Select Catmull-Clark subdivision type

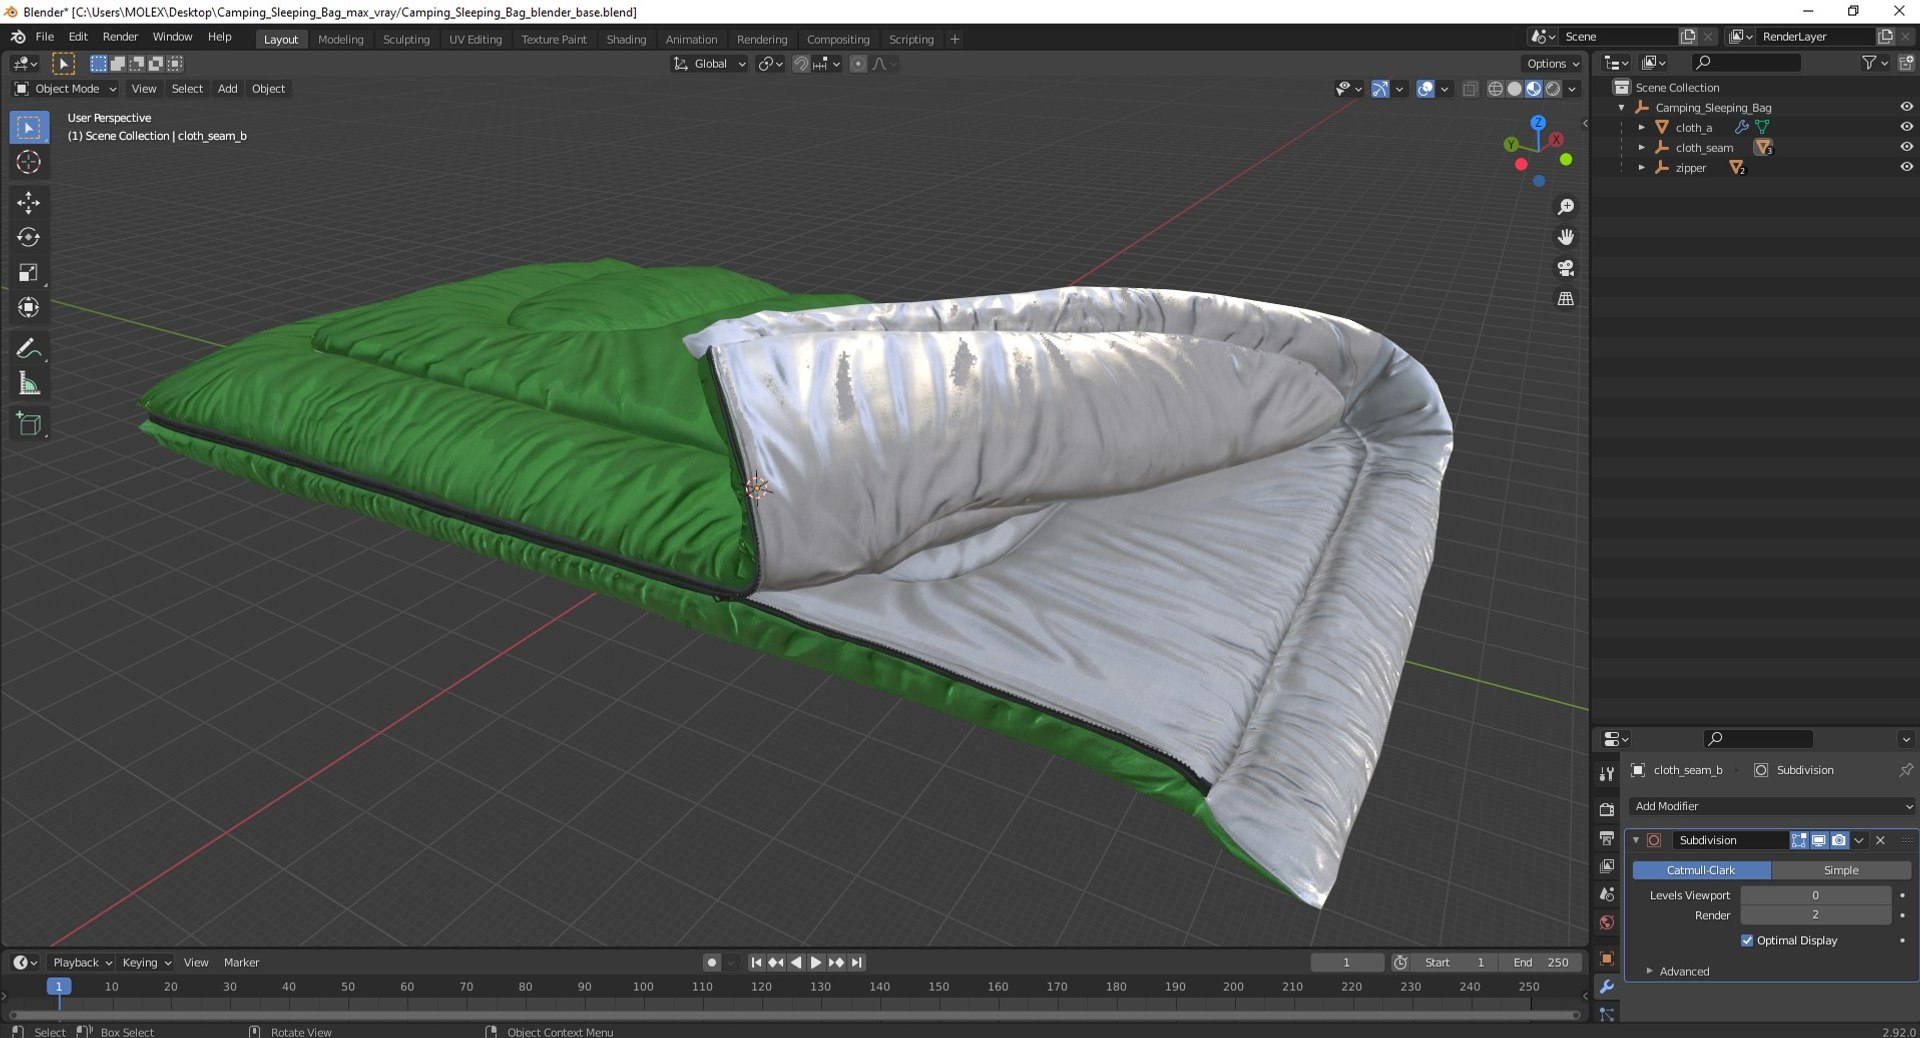pos(1701,870)
